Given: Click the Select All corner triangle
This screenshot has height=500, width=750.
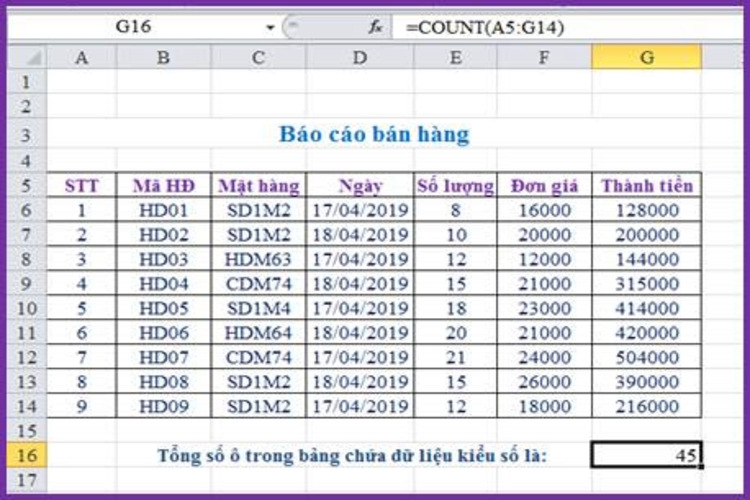Looking at the screenshot, I should (x=28, y=57).
